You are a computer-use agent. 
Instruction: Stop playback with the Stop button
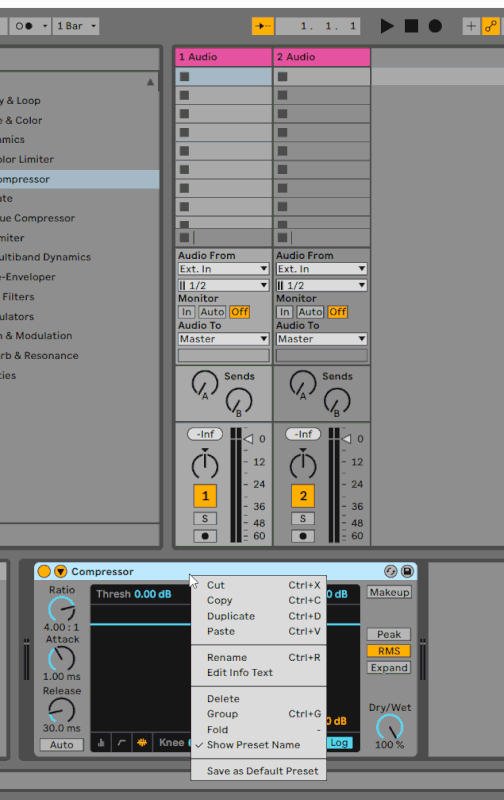pyautogui.click(x=411, y=26)
